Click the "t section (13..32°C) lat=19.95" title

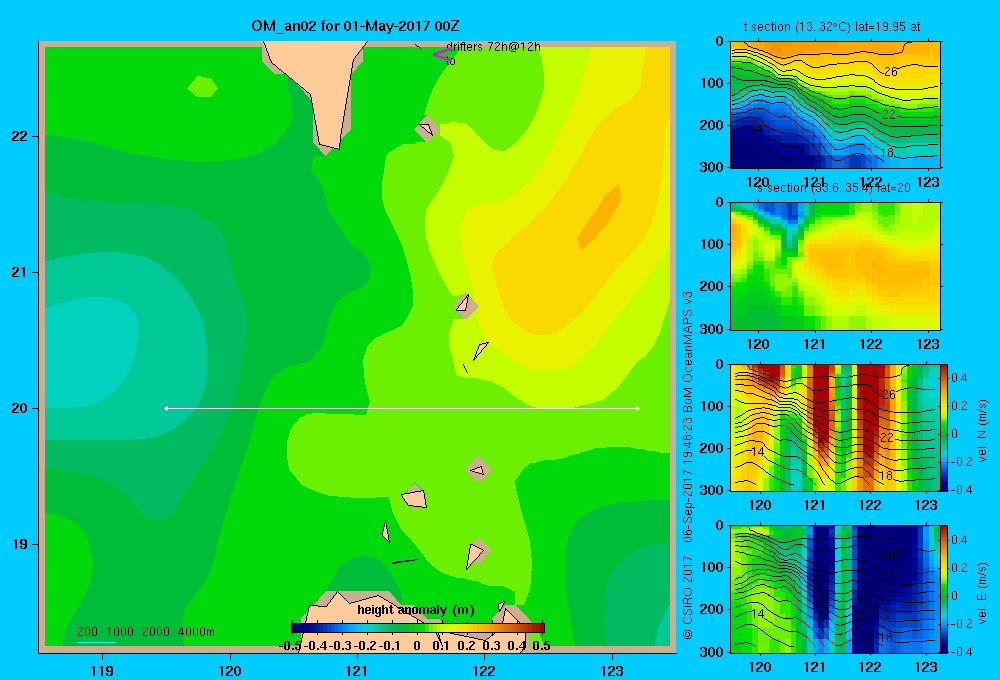[x=832, y=27]
